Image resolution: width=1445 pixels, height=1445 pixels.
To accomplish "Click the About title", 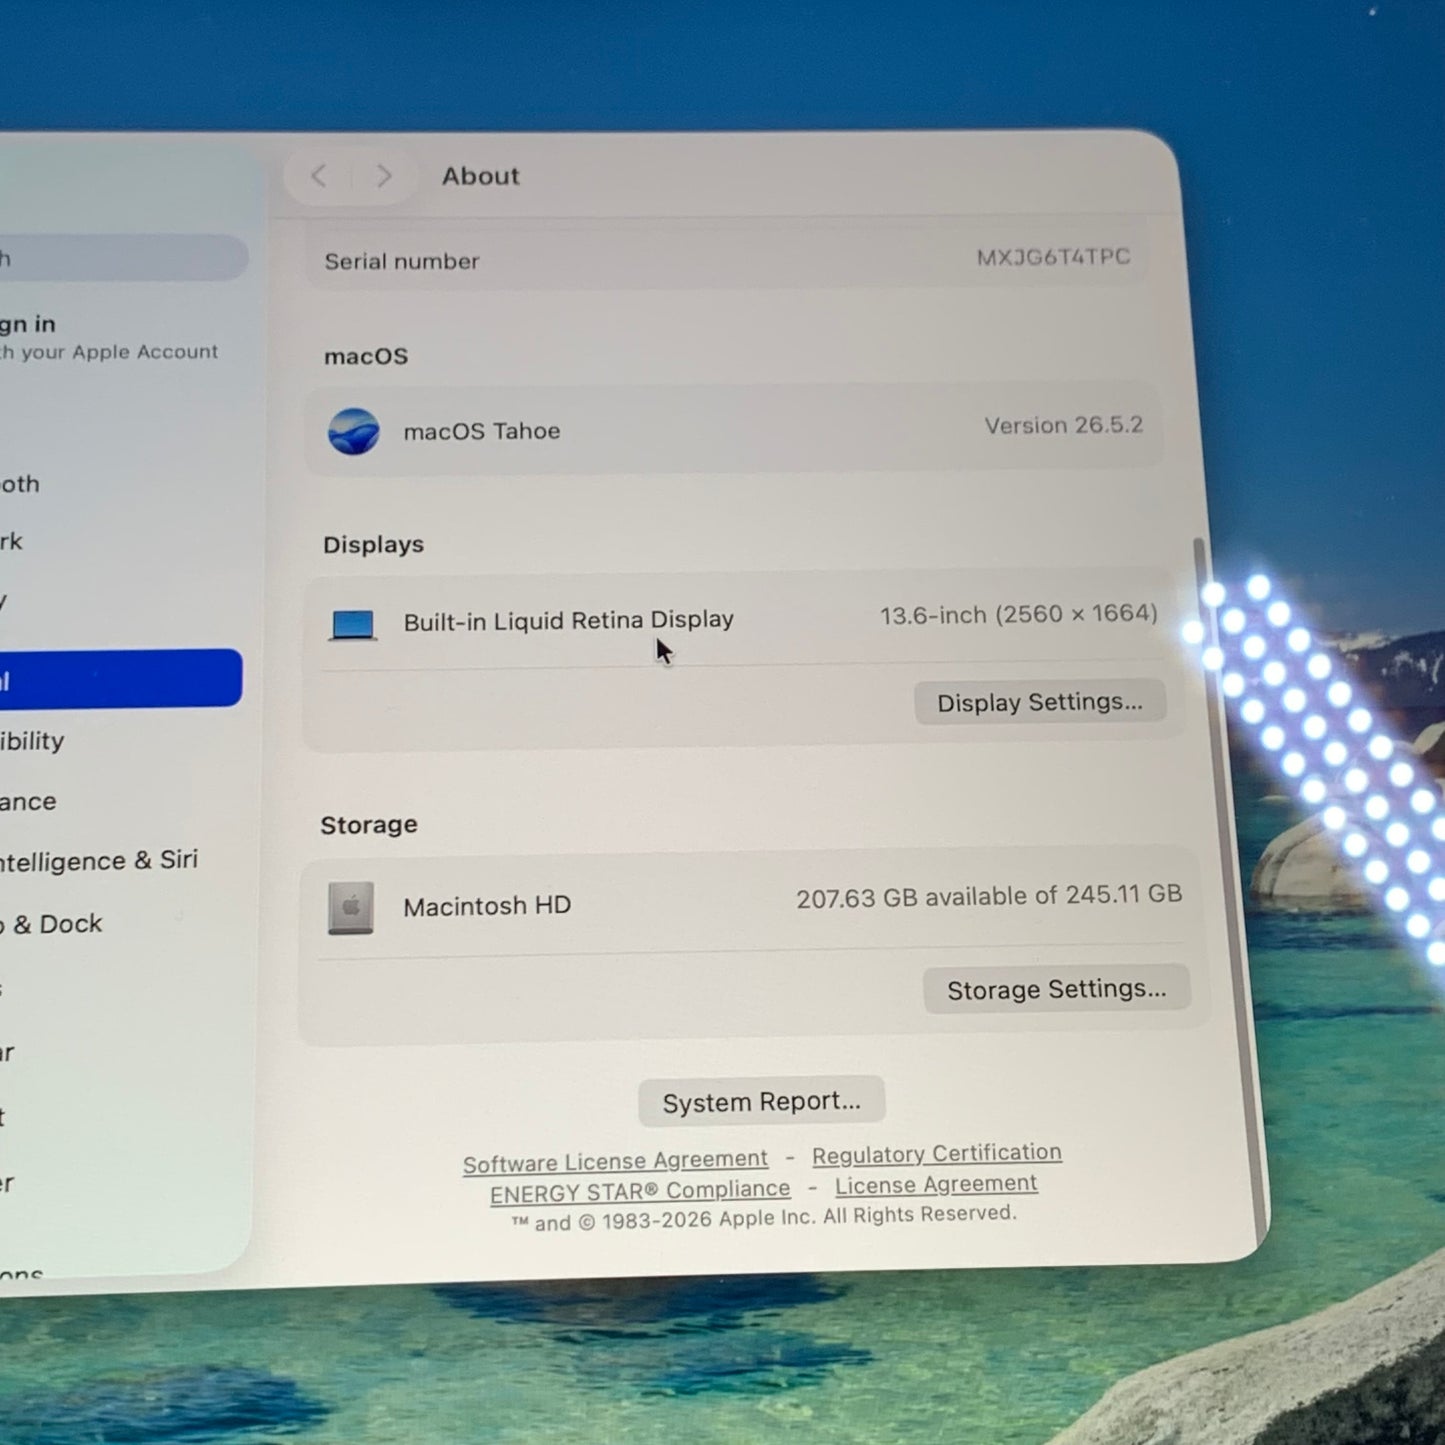I will (x=481, y=176).
